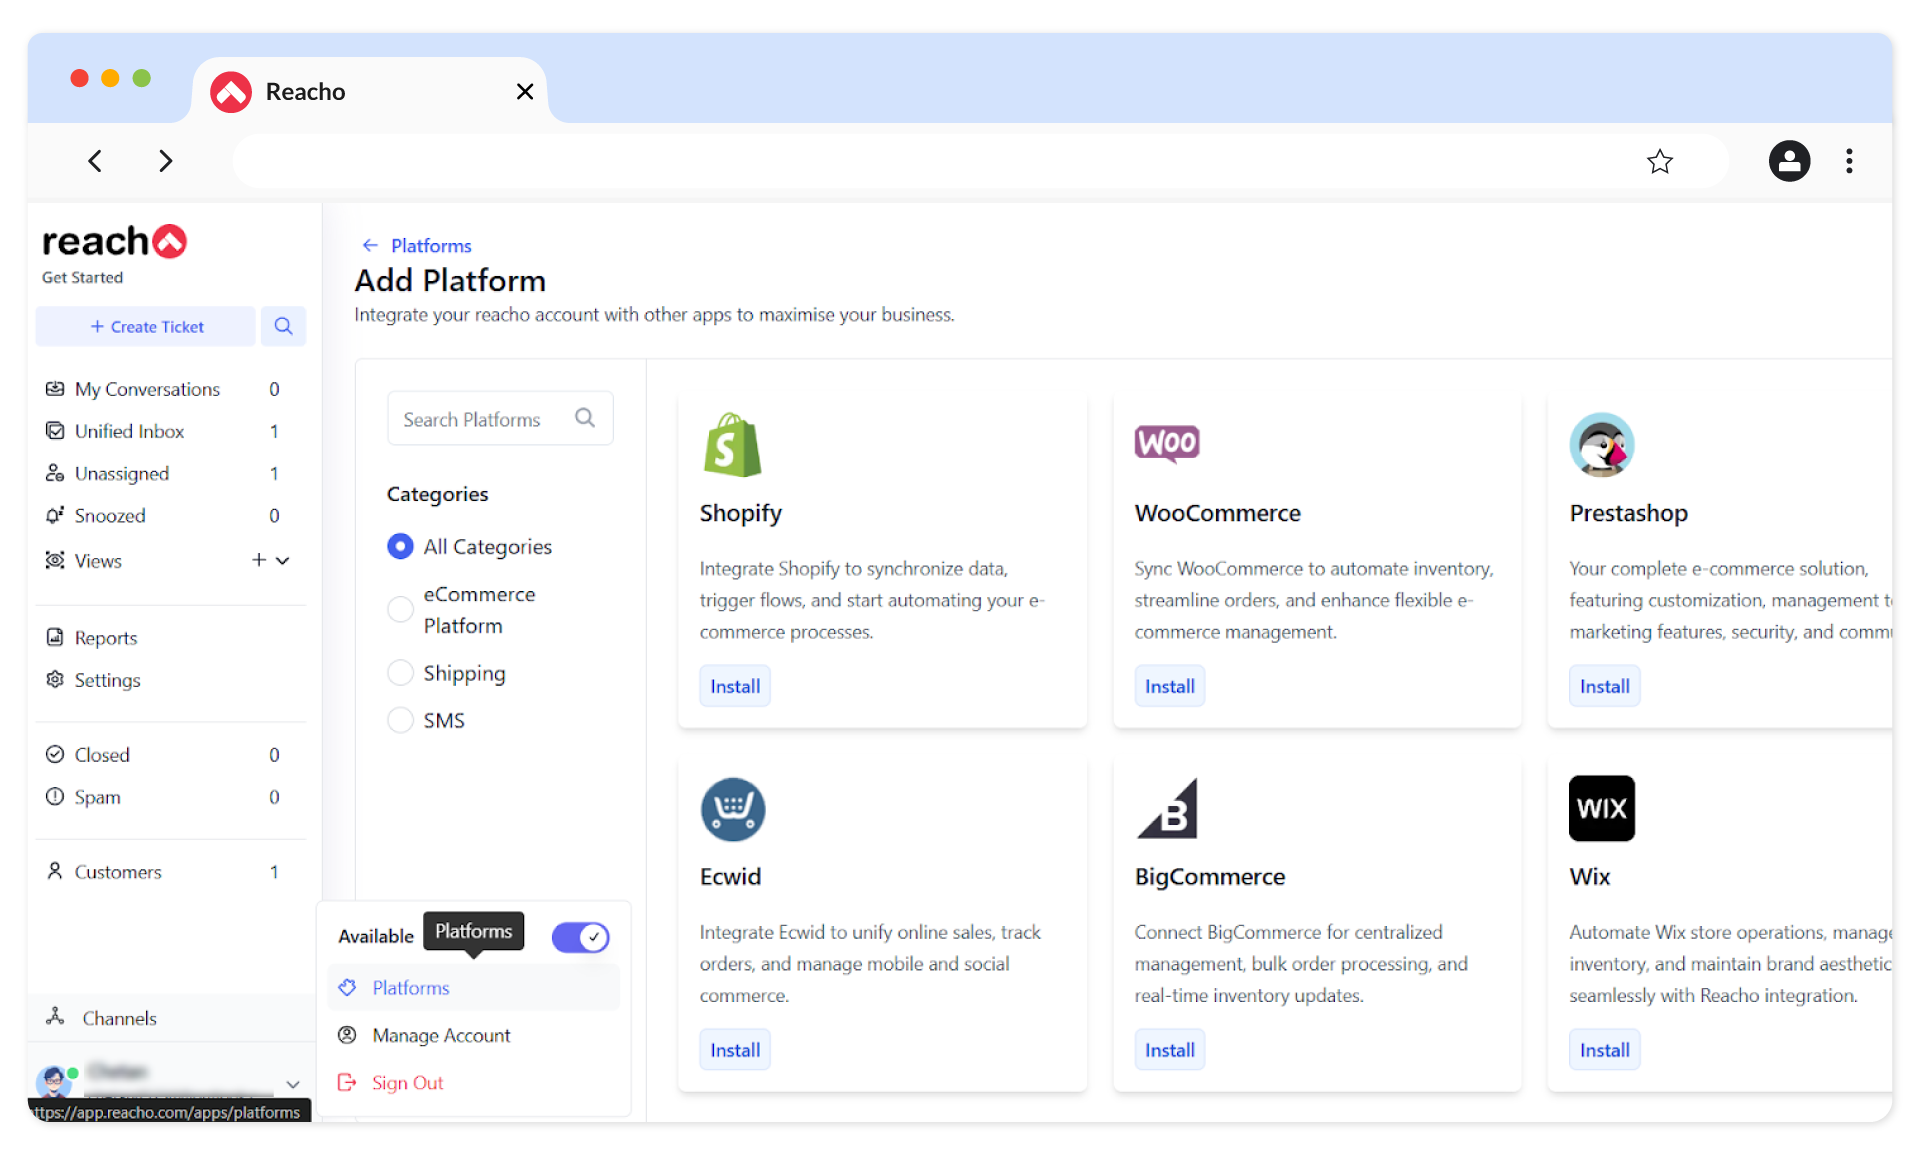Click the back arrow beside Platforms breadcrumb
Screen dimensions: 1920x1149
[370, 245]
